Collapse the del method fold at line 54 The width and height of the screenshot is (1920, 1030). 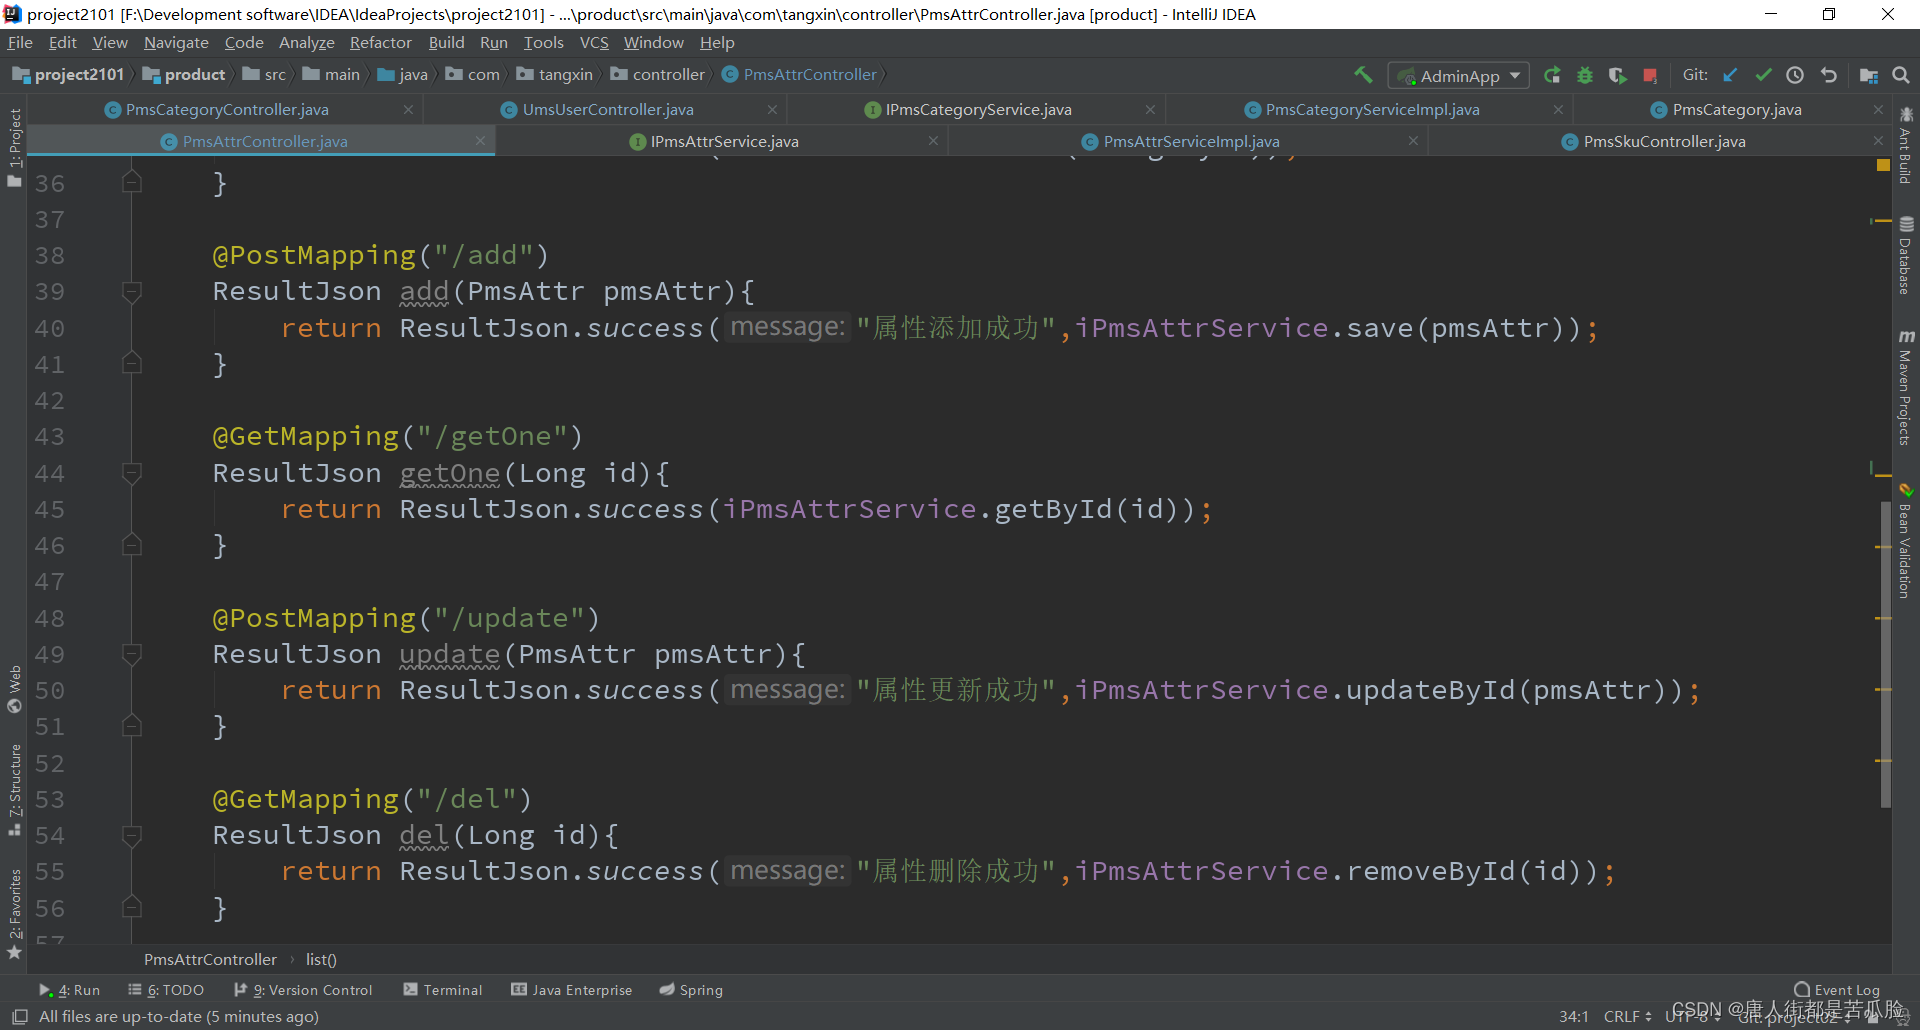coord(131,835)
